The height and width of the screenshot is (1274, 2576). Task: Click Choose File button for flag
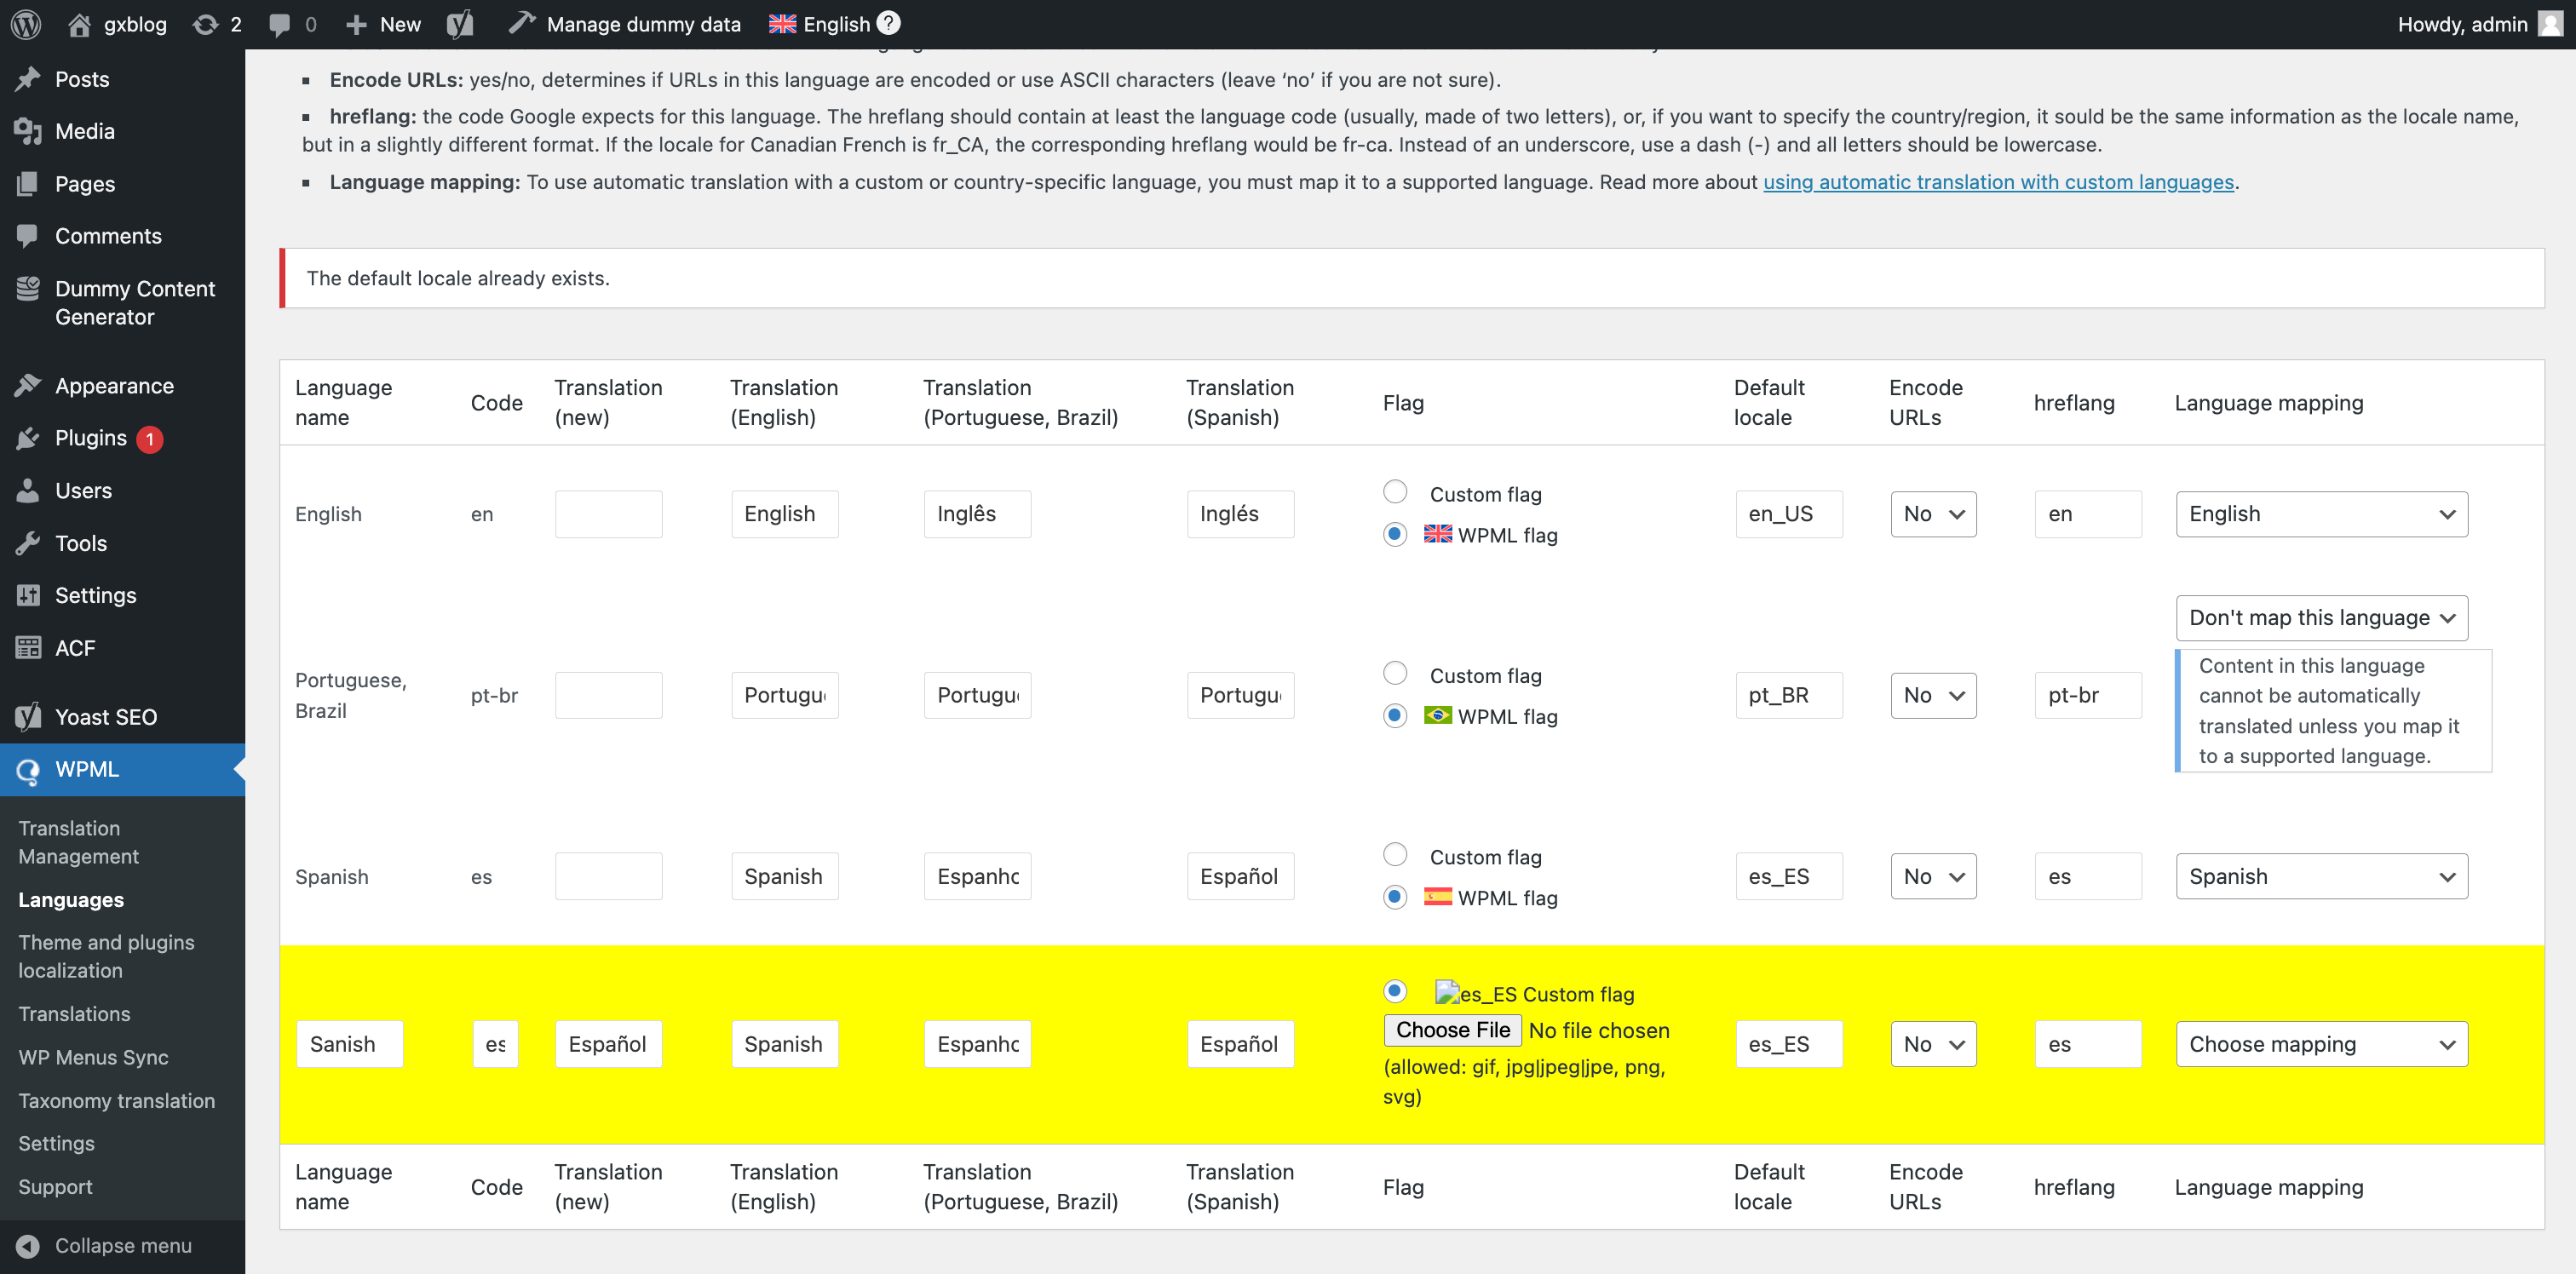[1452, 1030]
